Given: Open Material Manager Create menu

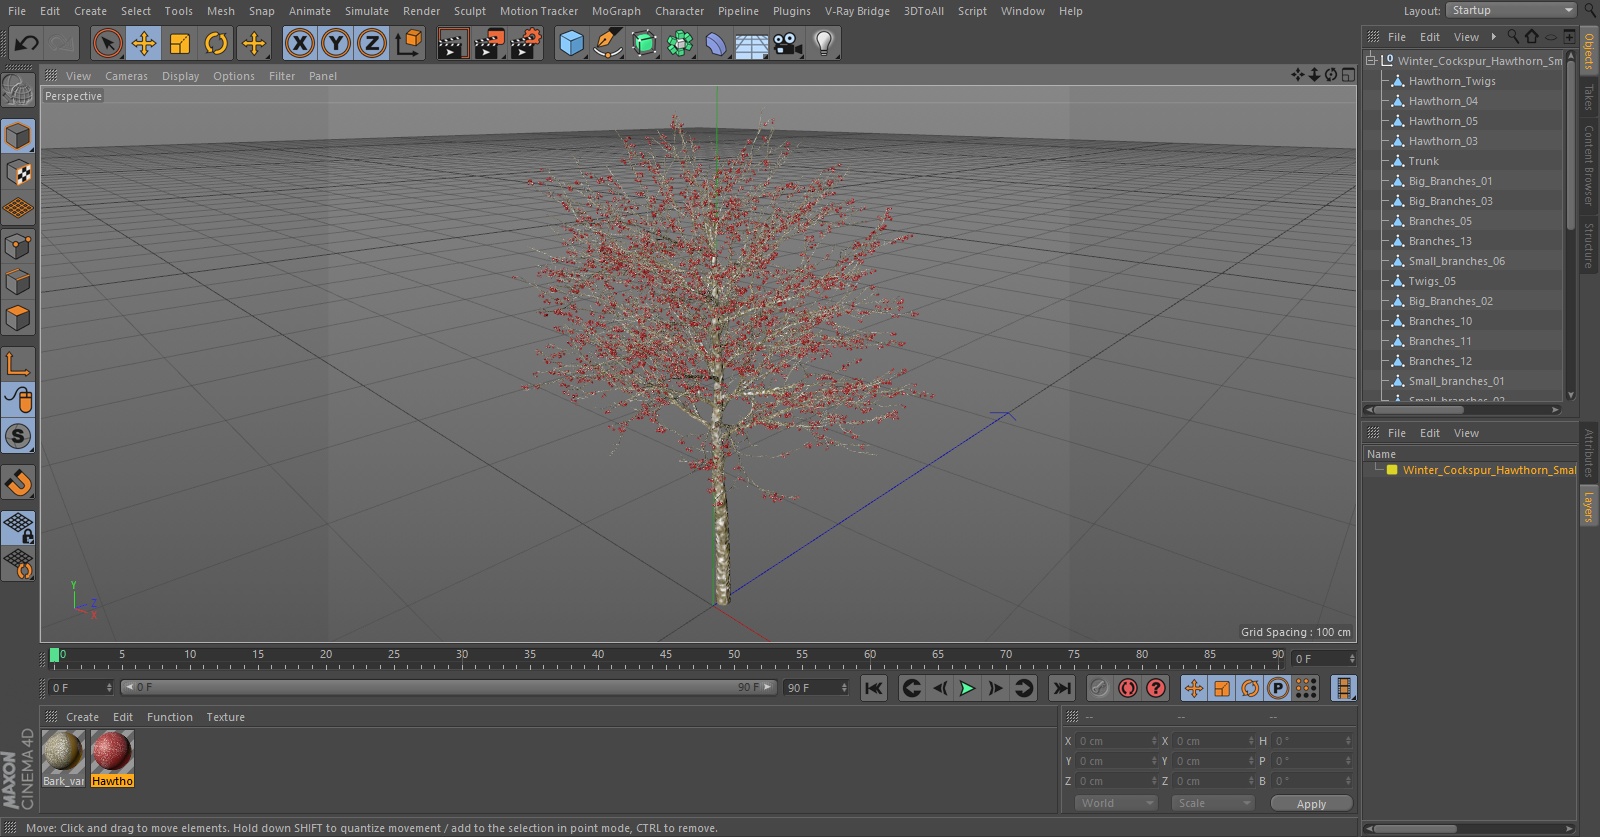Looking at the screenshot, I should coord(82,717).
